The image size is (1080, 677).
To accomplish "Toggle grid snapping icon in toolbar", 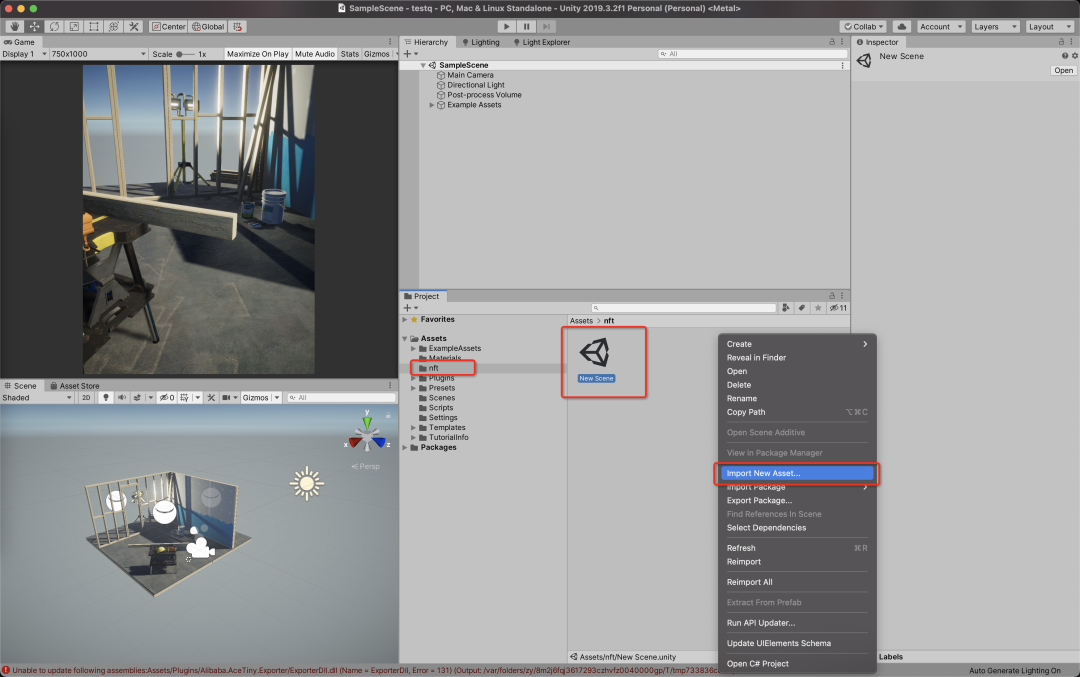I will (238, 27).
